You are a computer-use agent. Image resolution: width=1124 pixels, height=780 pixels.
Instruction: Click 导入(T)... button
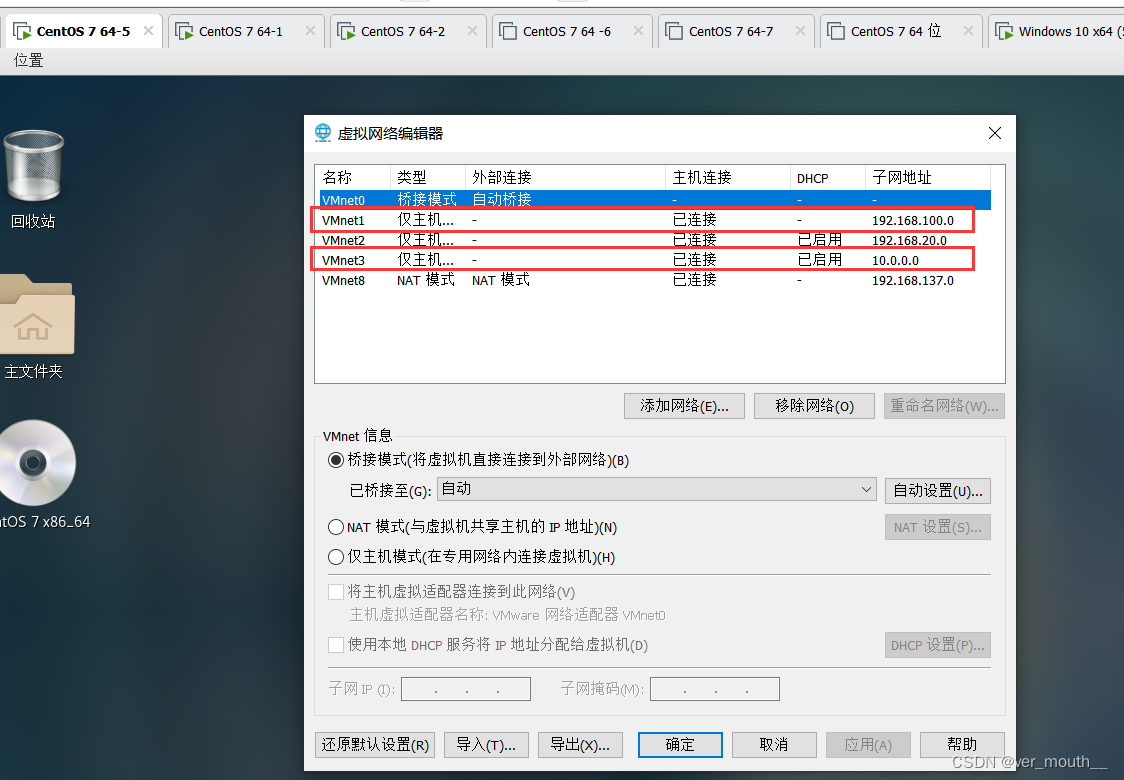pos(486,745)
